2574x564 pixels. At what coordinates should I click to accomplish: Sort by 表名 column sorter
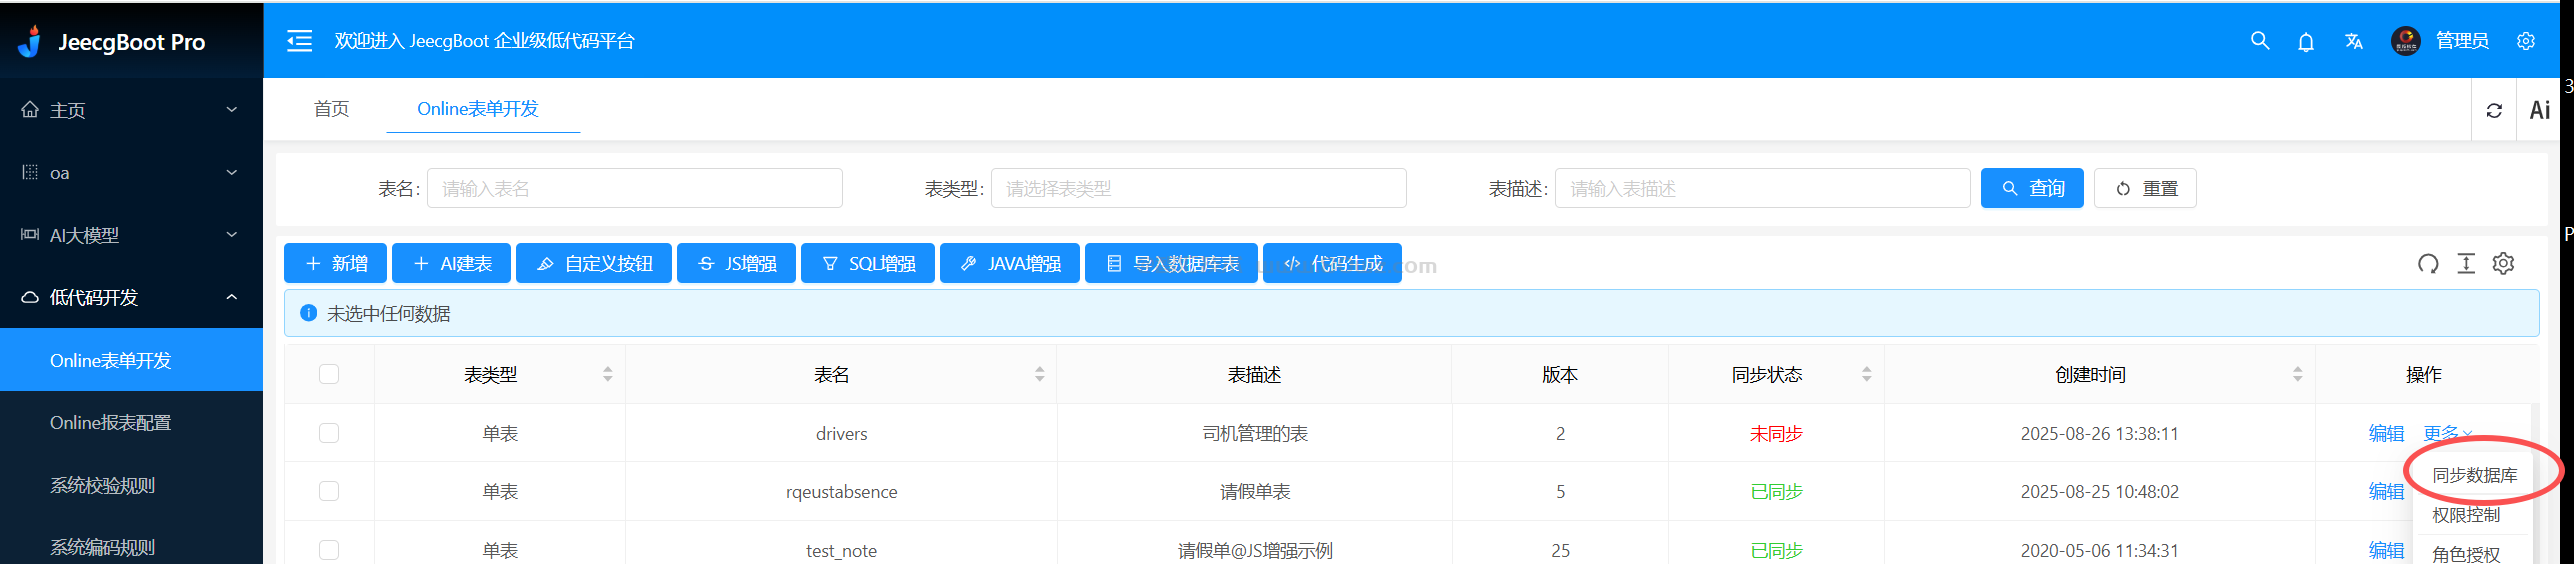click(x=1039, y=374)
